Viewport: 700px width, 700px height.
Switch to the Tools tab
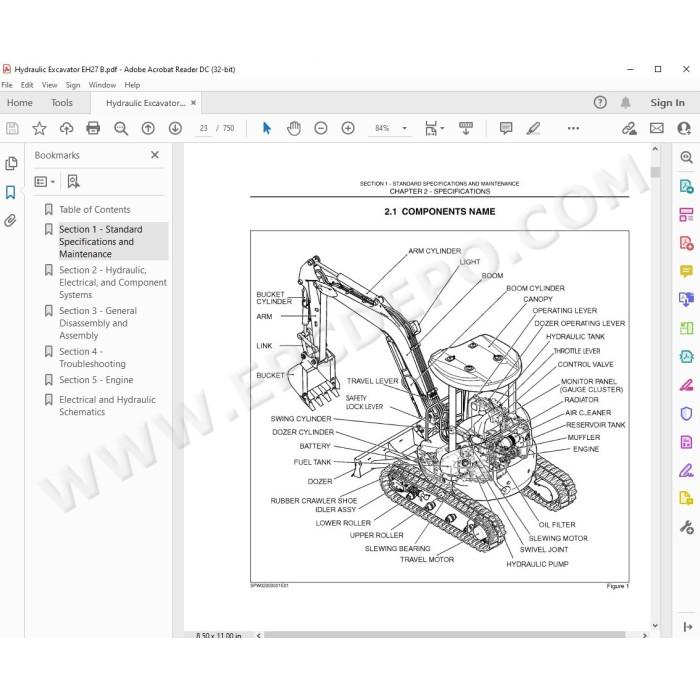coord(62,103)
